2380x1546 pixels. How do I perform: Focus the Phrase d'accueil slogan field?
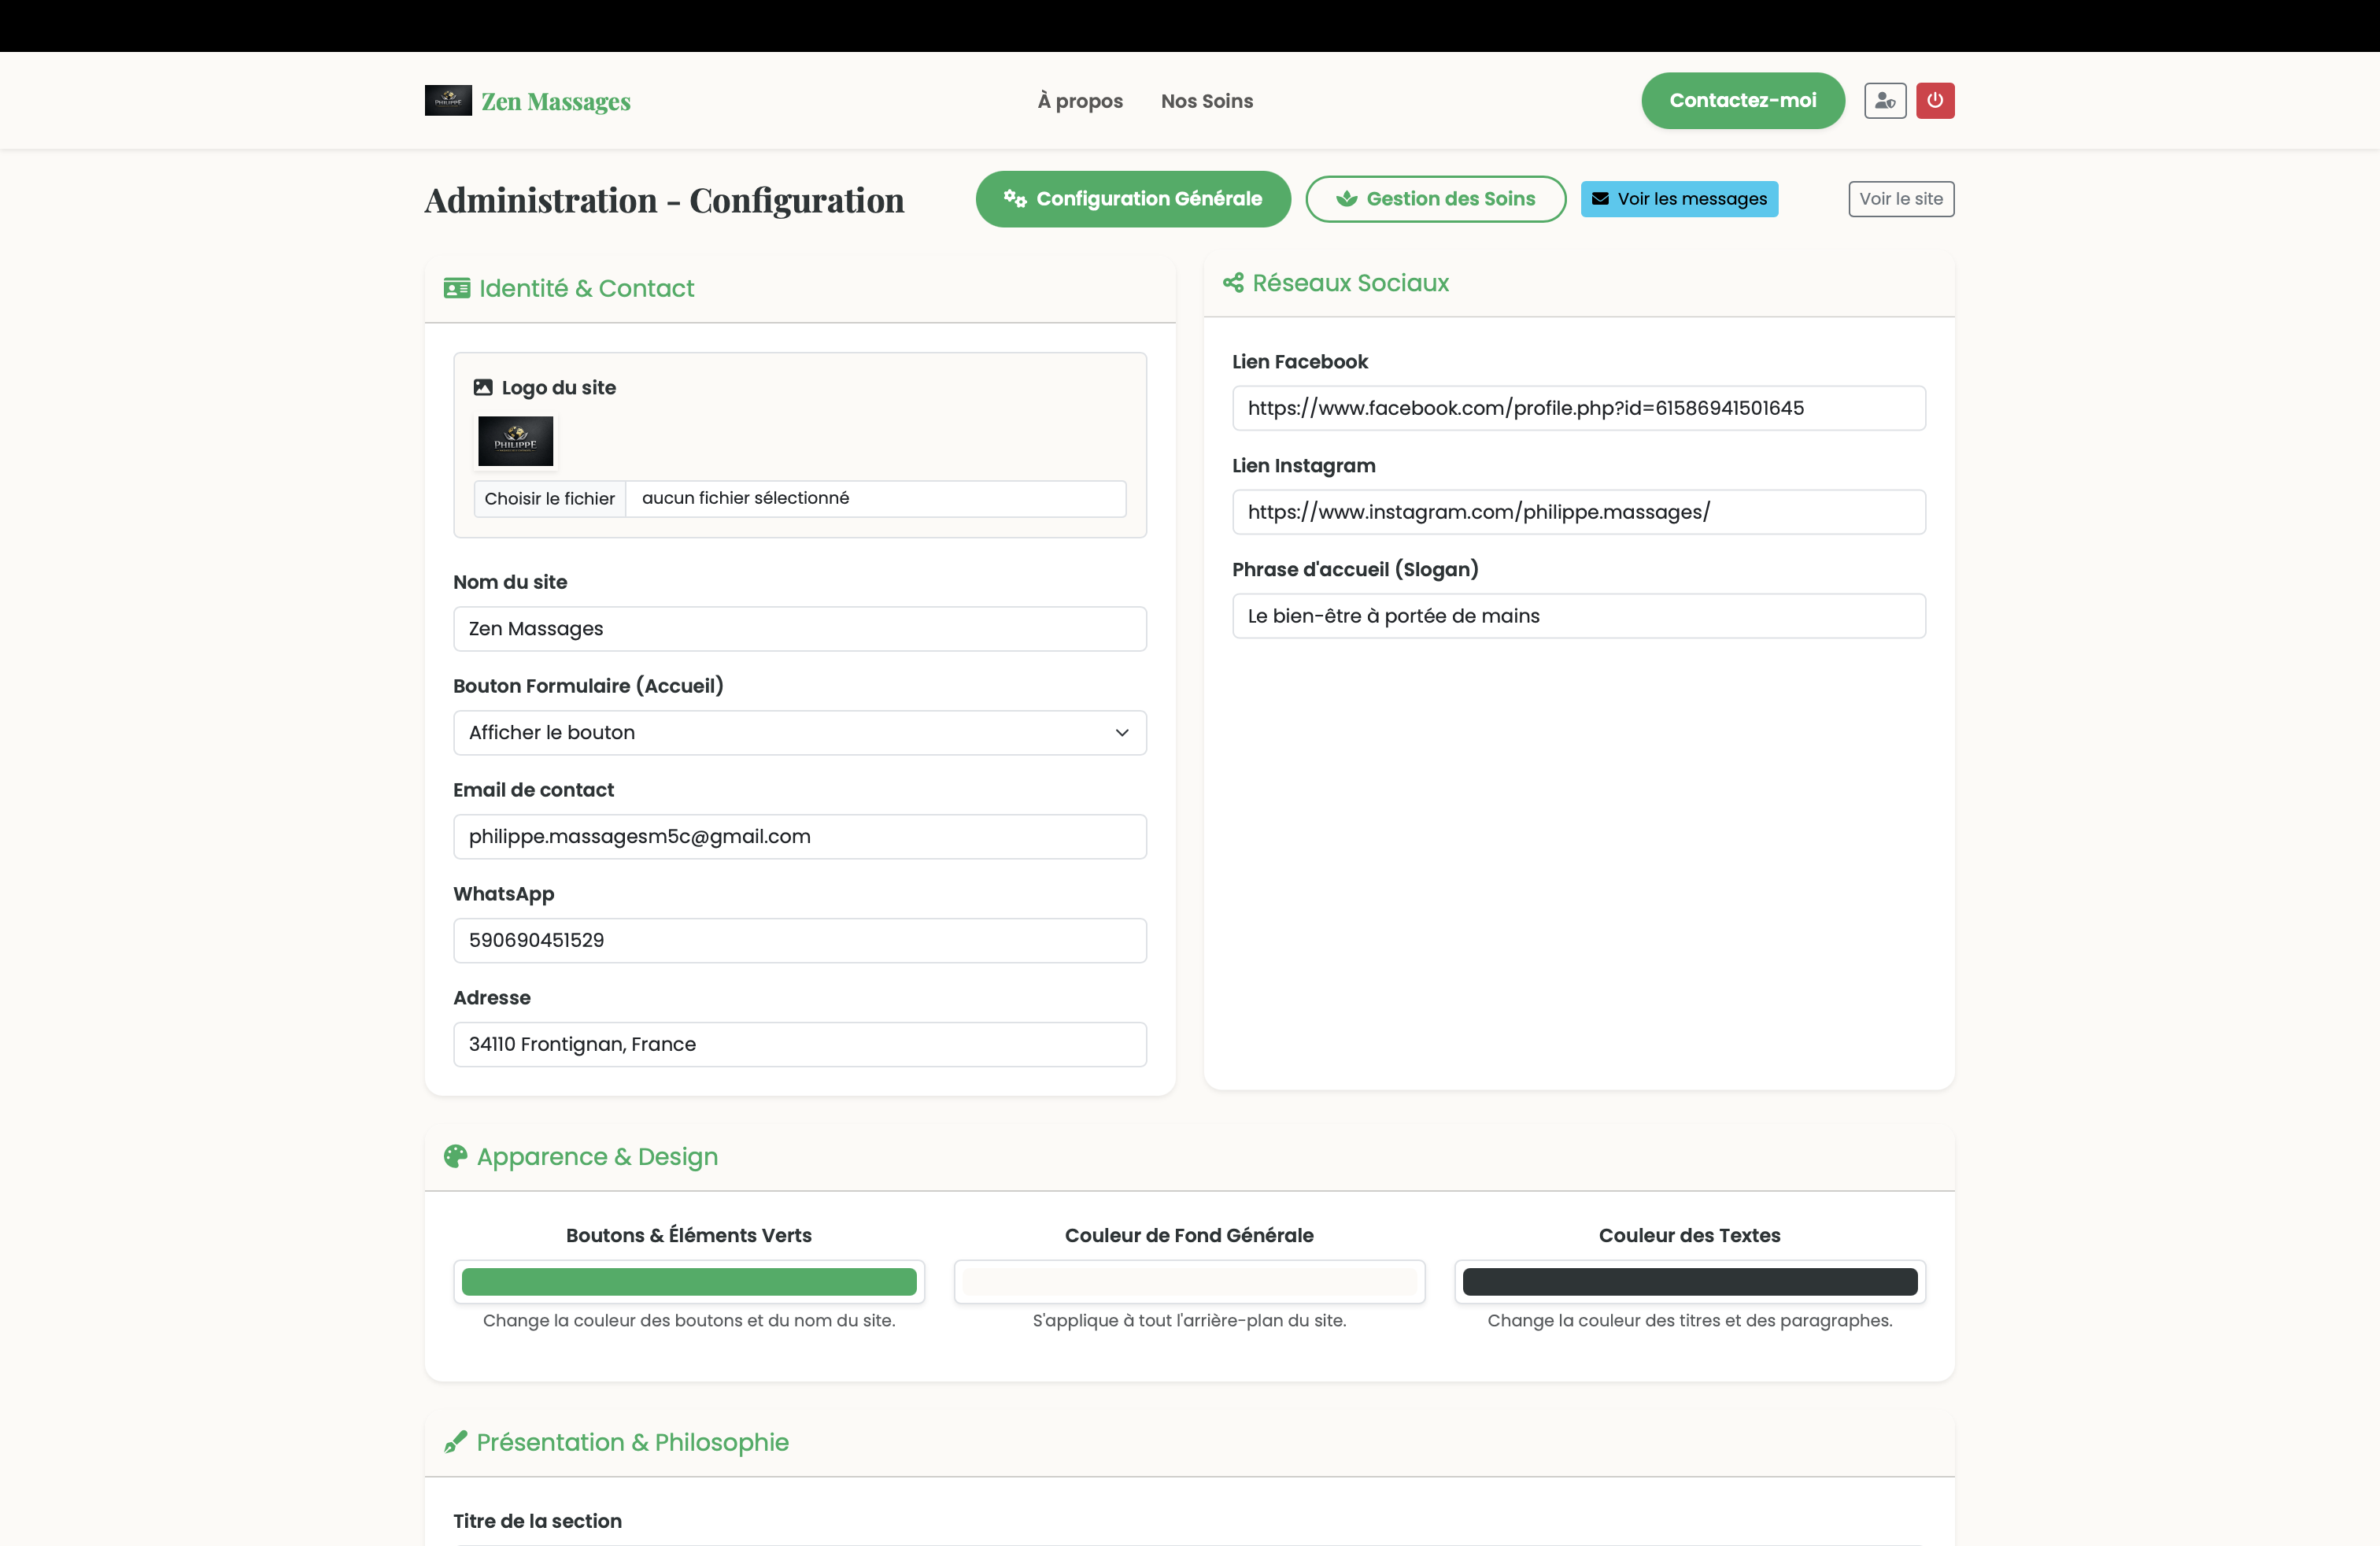click(1579, 616)
